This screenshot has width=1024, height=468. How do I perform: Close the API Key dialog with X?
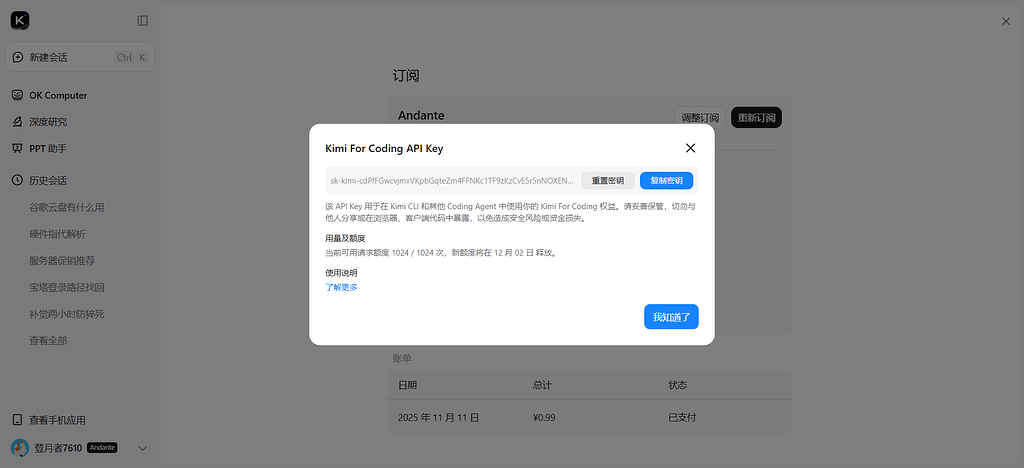click(x=690, y=148)
